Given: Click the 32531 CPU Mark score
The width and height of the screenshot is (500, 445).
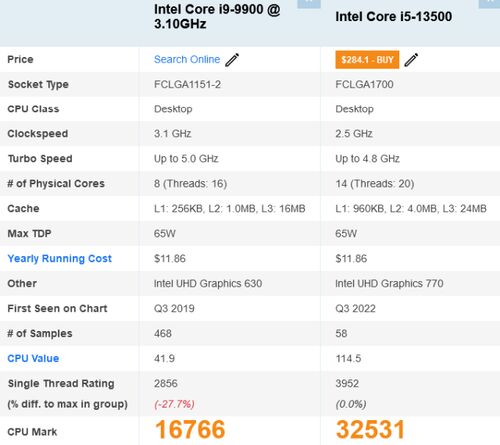Looking at the screenshot, I should click(x=370, y=429).
